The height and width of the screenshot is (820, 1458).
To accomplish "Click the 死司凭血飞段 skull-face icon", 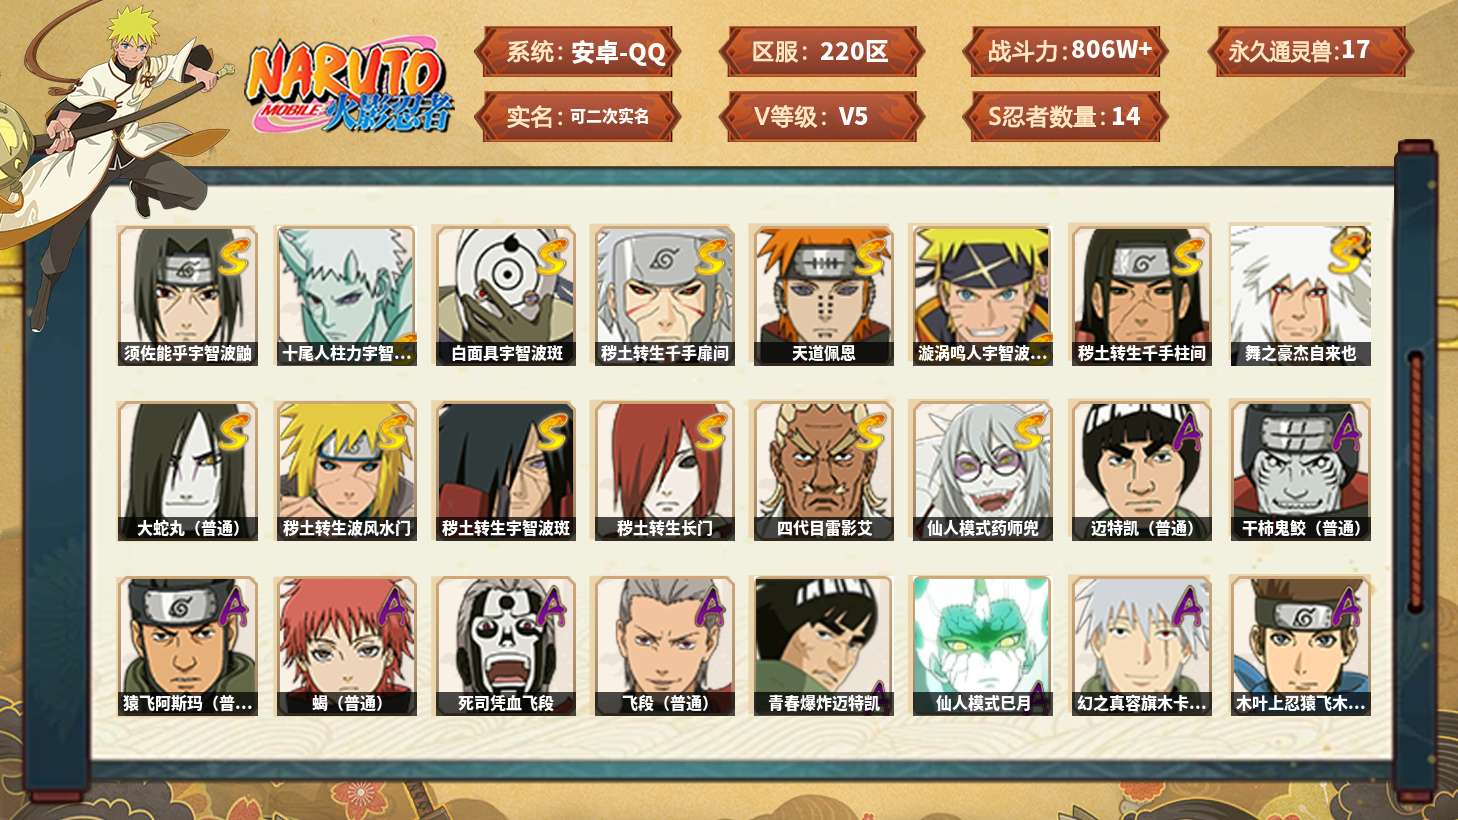I will pos(505,646).
